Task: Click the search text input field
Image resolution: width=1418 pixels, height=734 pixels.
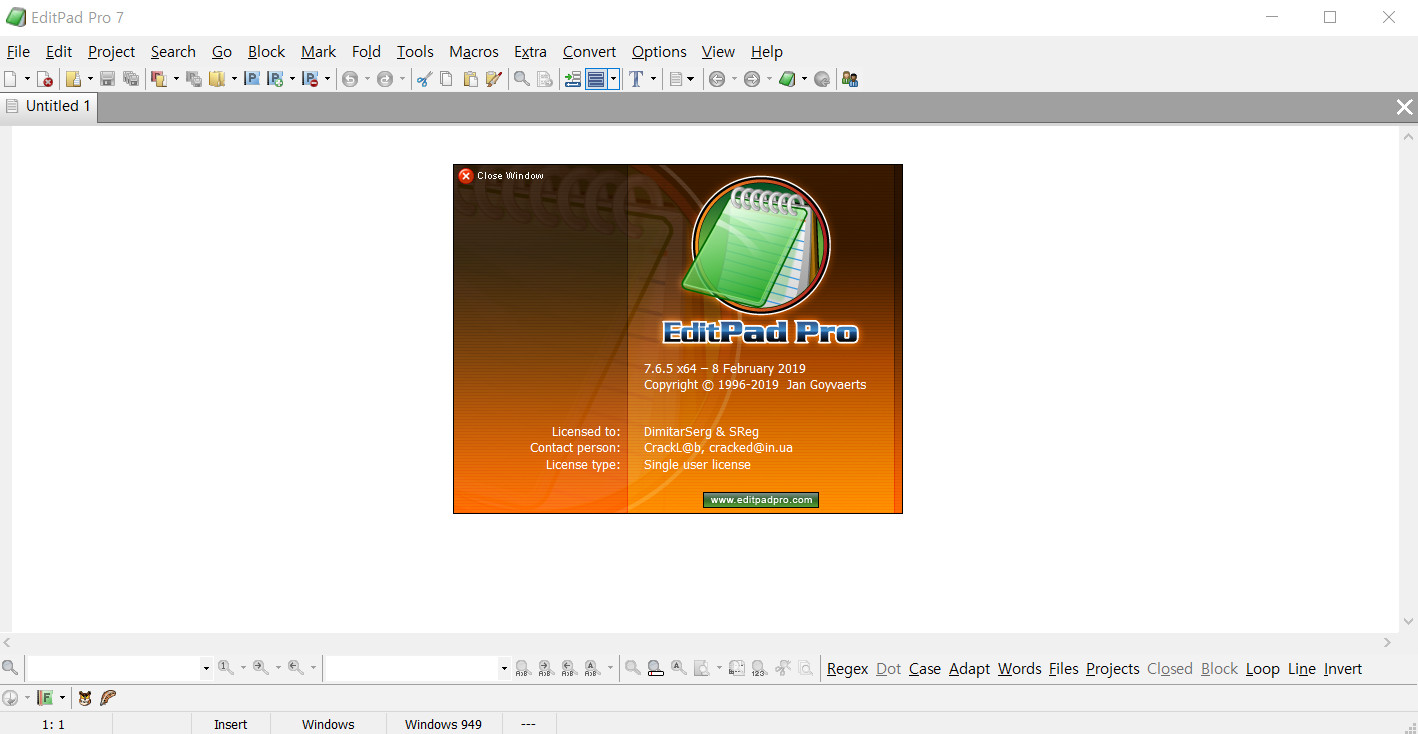Action: click(113, 668)
